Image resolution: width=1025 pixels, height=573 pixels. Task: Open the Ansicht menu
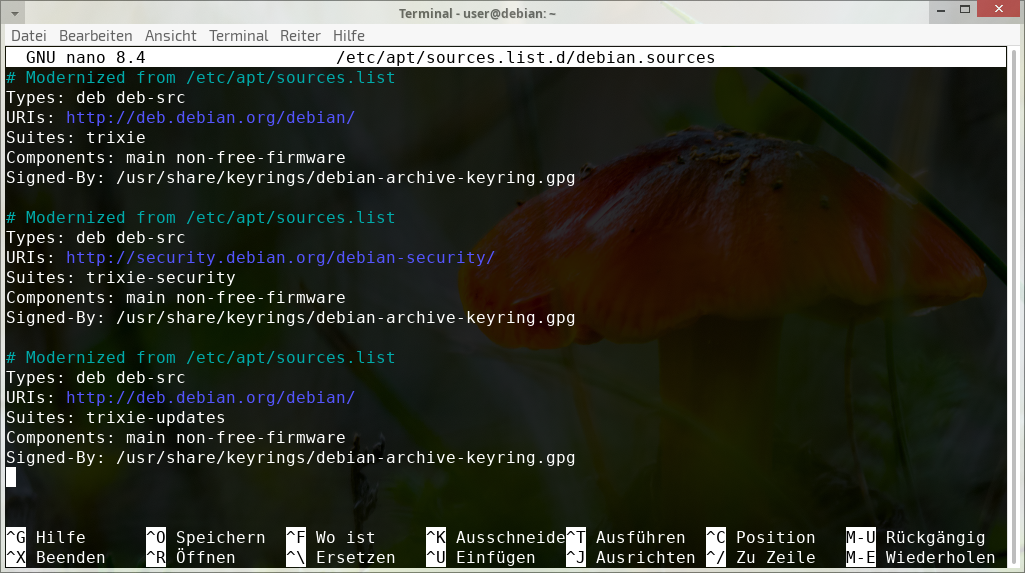click(170, 35)
